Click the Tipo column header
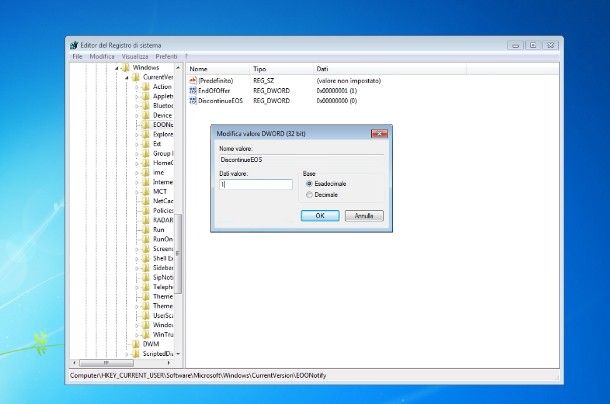The width and height of the screenshot is (610, 404). click(x=281, y=69)
